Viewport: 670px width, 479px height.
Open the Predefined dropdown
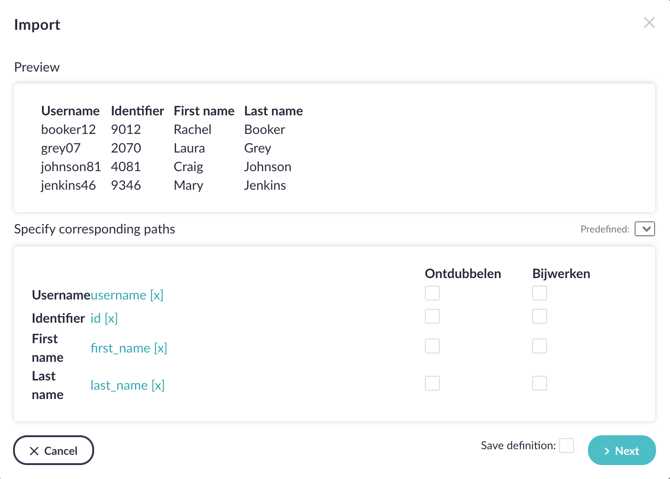pos(645,229)
